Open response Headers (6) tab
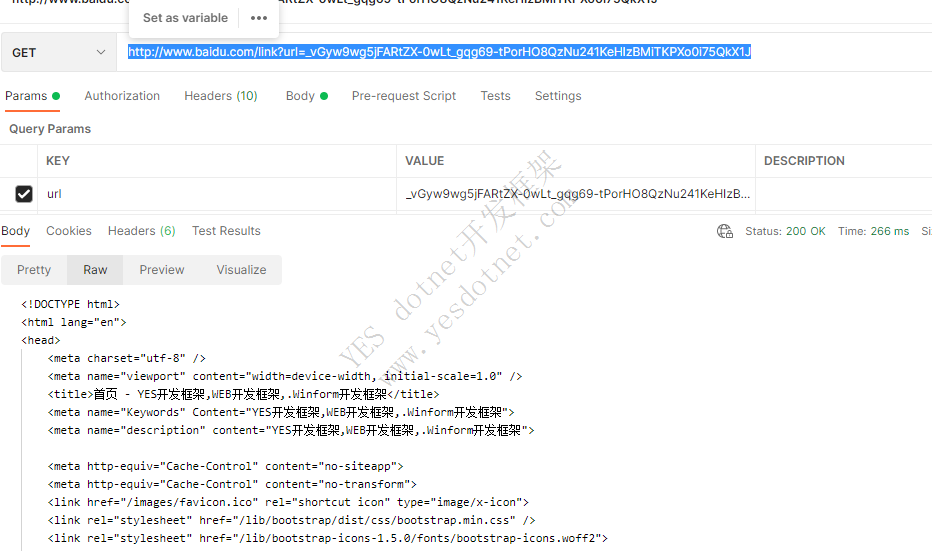This screenshot has width=932, height=551. 141,231
